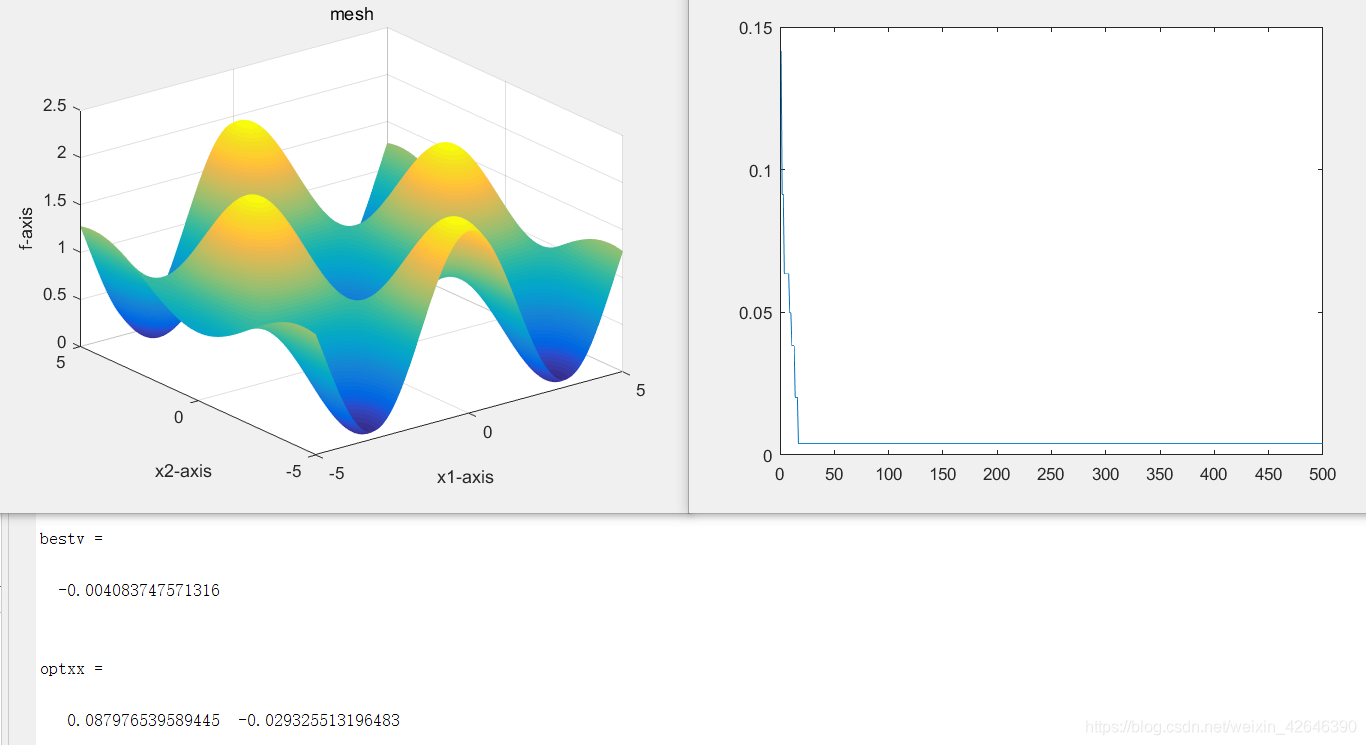Image resolution: width=1366 pixels, height=745 pixels.
Task: Click the 100 tick on iteration axis
Action: 888,475
